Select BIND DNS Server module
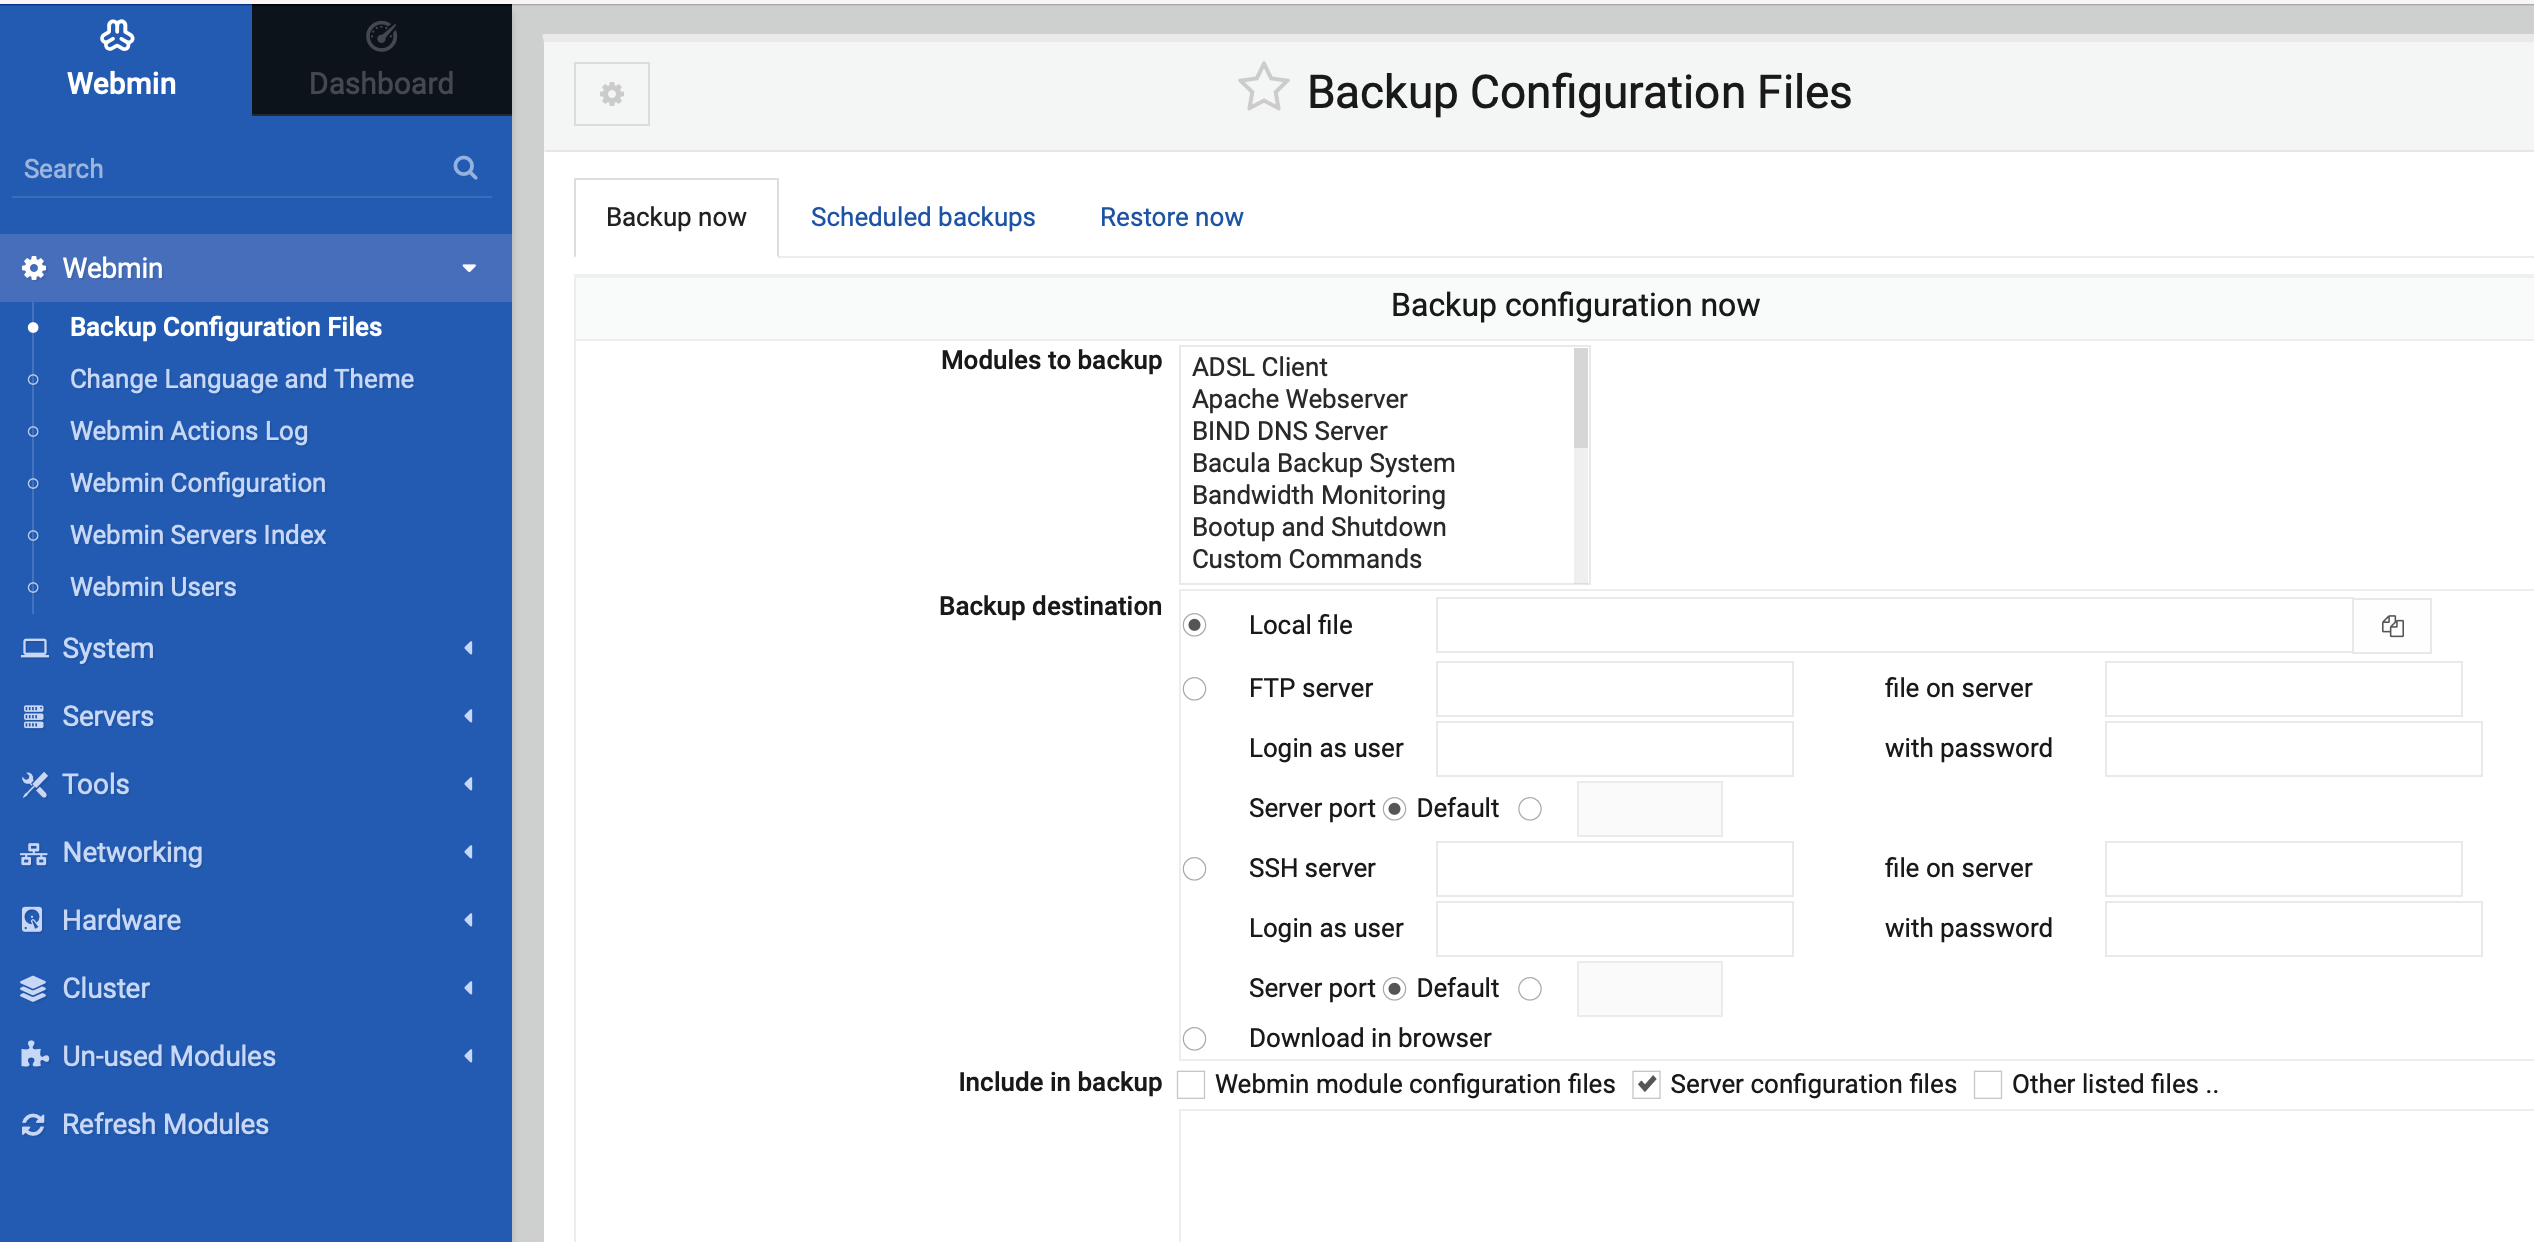The image size is (2534, 1242). click(x=1289, y=431)
